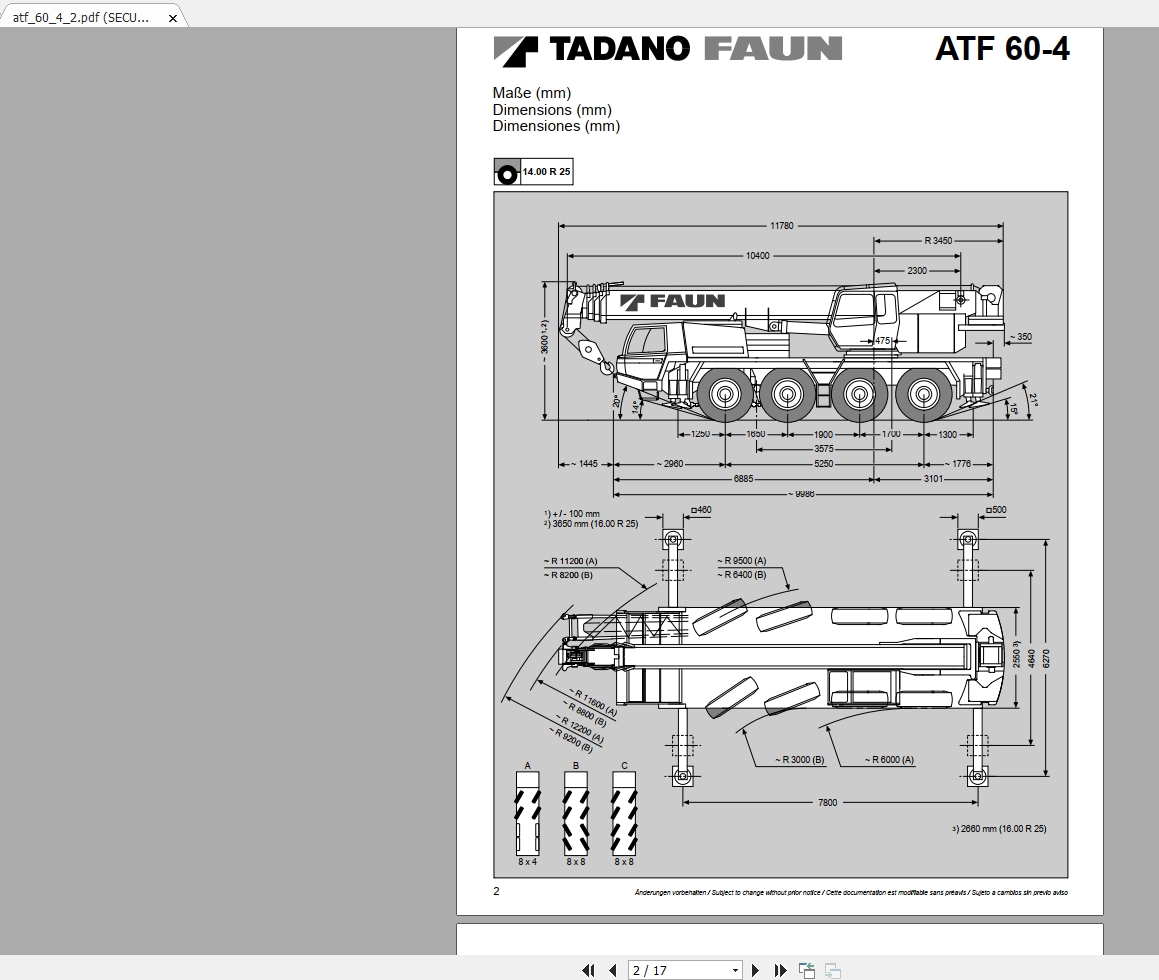Click the grayed next-view forward icon
Image resolution: width=1159 pixels, height=980 pixels.
click(x=831, y=970)
